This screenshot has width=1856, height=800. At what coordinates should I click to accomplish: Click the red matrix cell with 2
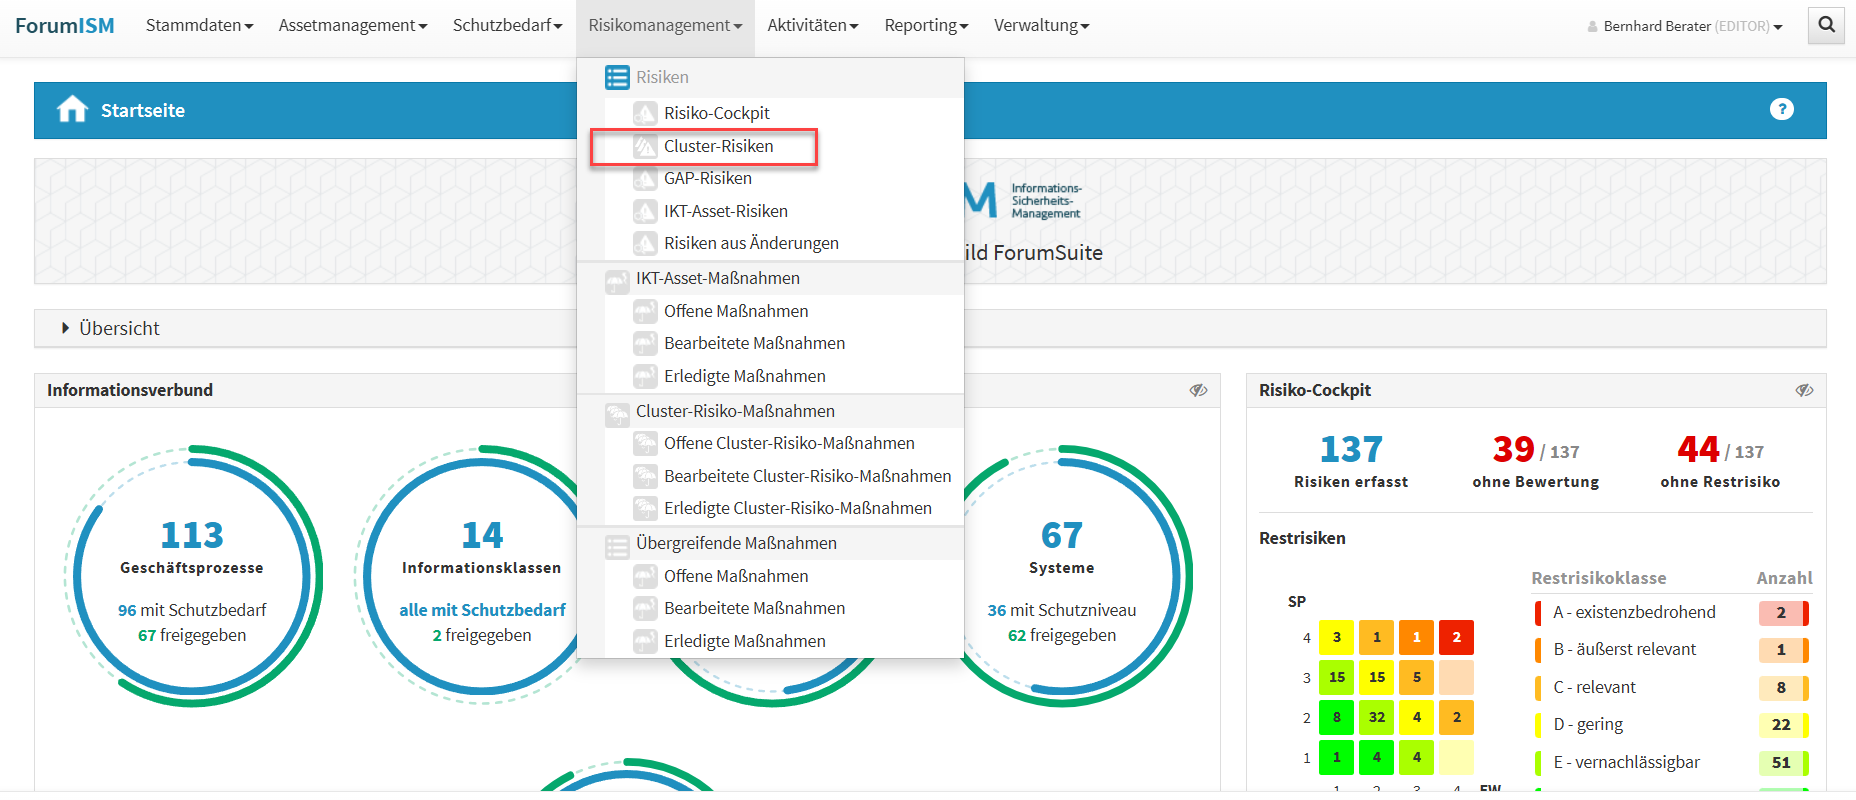pyautogui.click(x=1456, y=637)
